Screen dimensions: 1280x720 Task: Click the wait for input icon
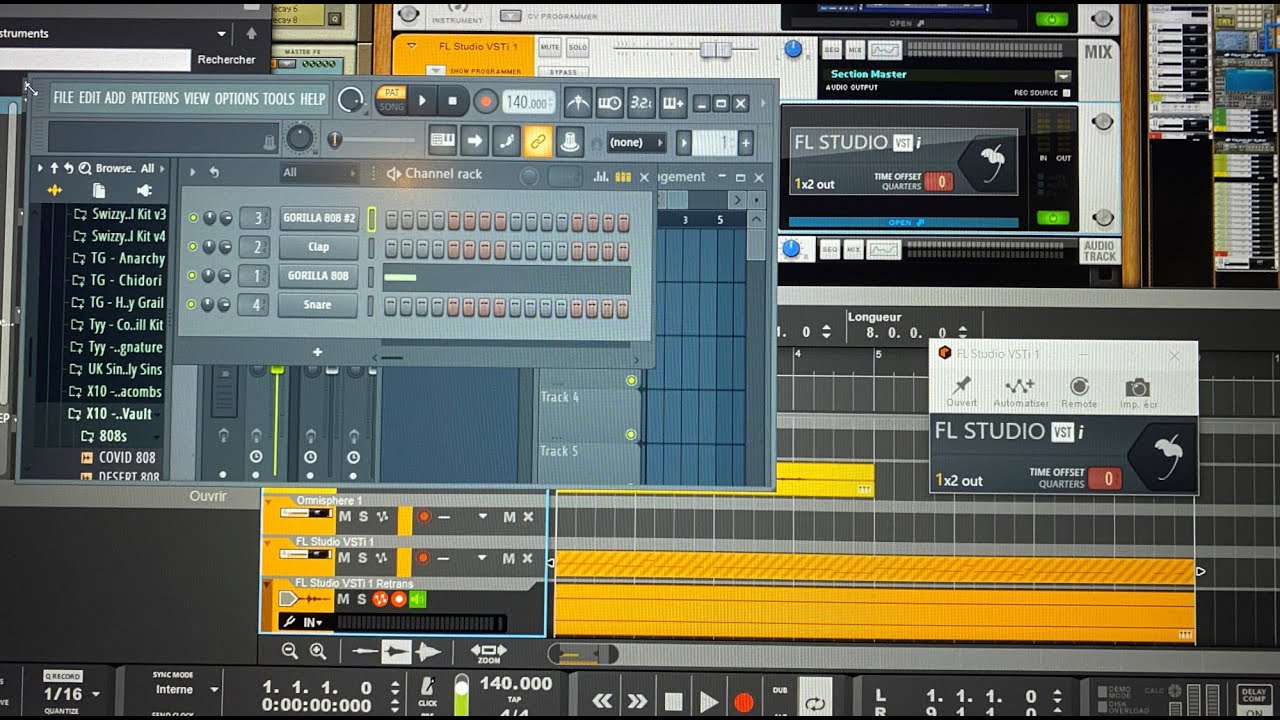[610, 102]
